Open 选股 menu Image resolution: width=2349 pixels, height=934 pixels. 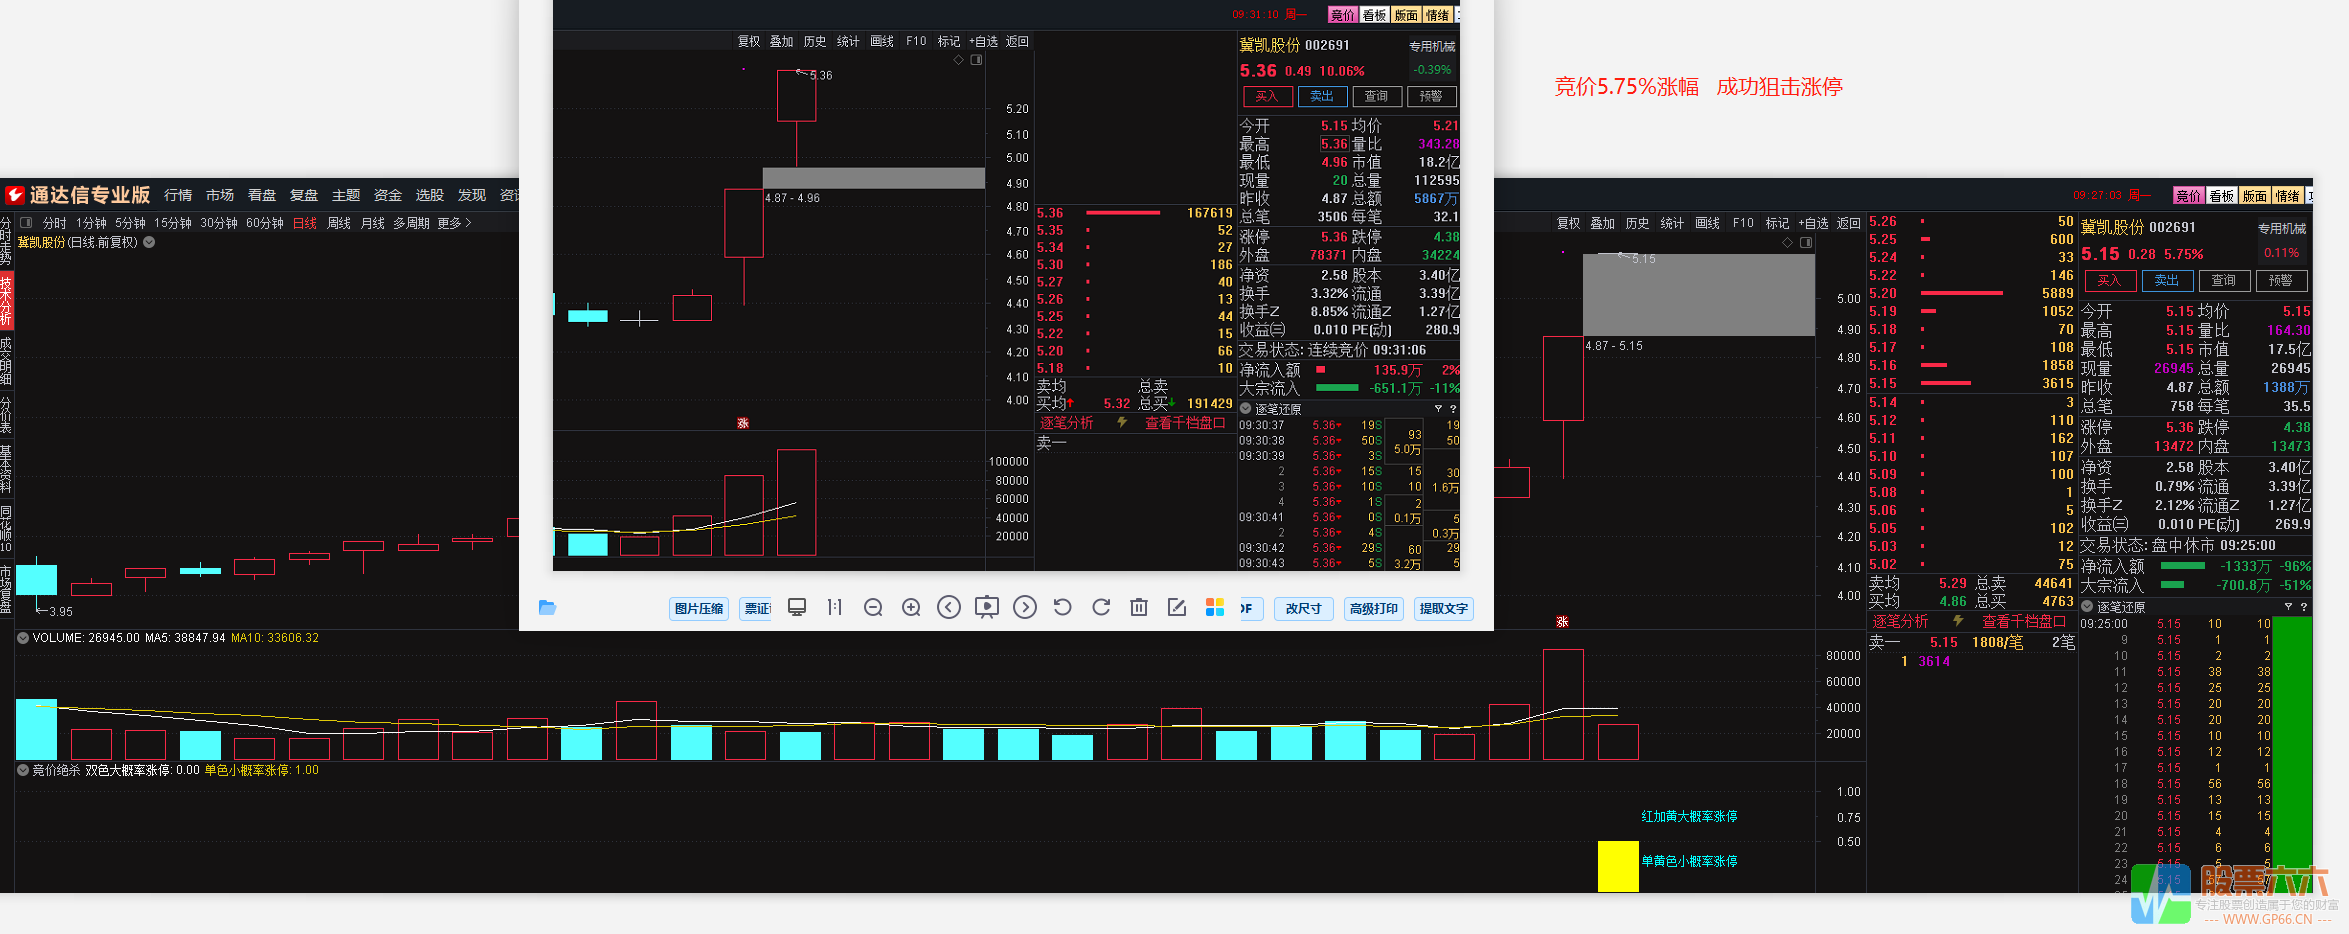point(430,195)
